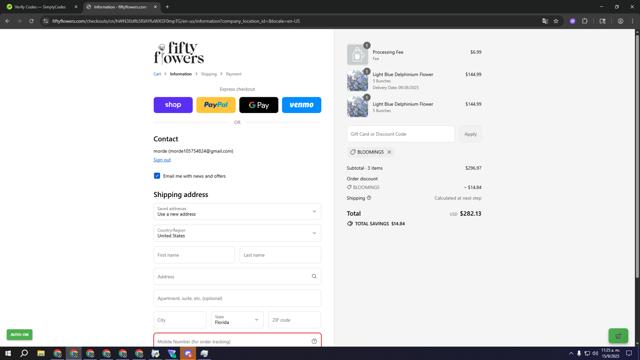Click the purple extension icon
Screen dimensions: 640x360
coord(572,21)
